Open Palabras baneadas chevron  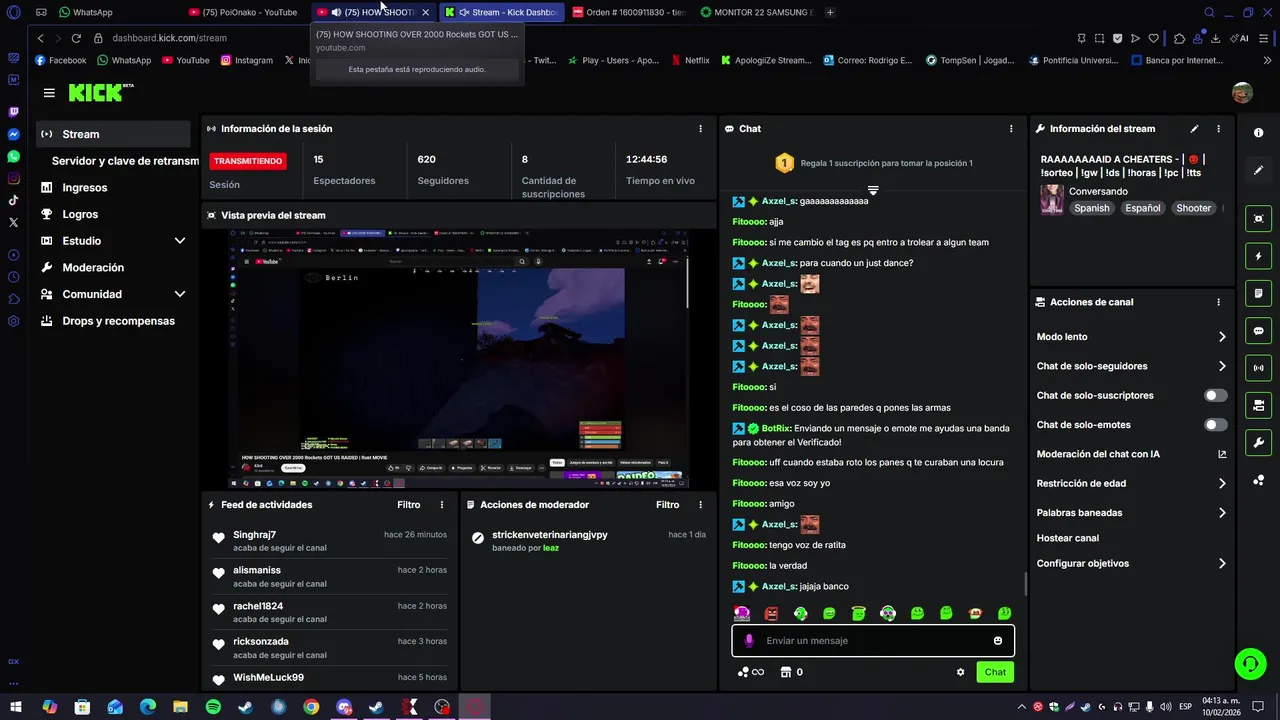(1222, 513)
